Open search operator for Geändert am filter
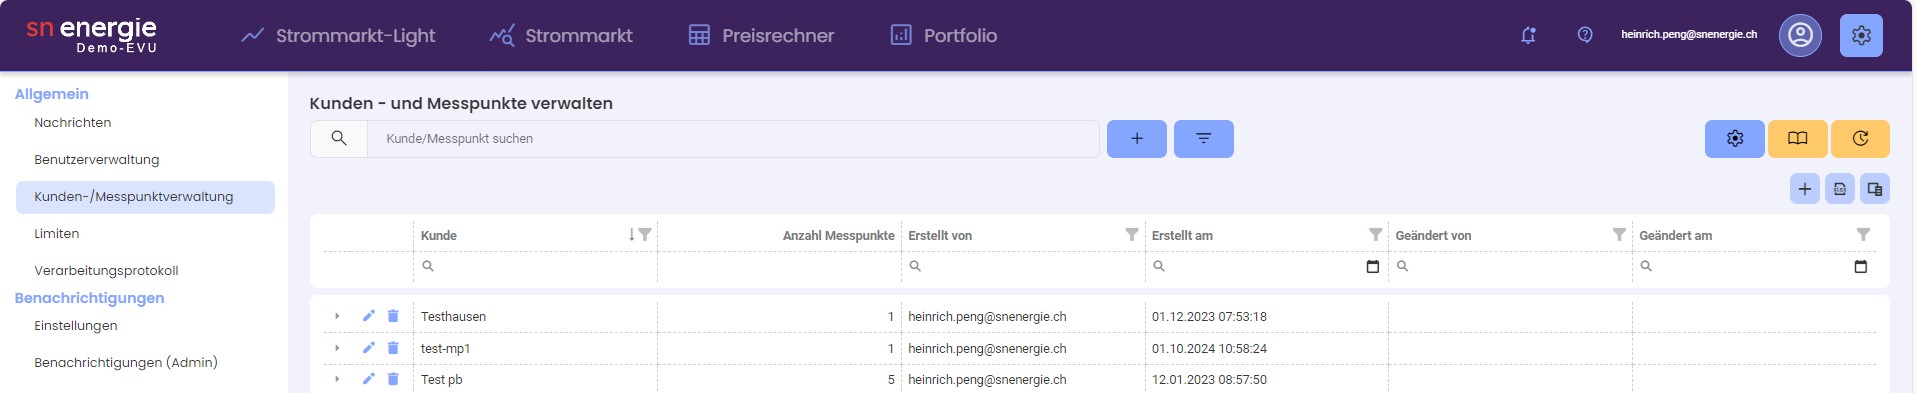The image size is (1916, 393). (x=1646, y=266)
